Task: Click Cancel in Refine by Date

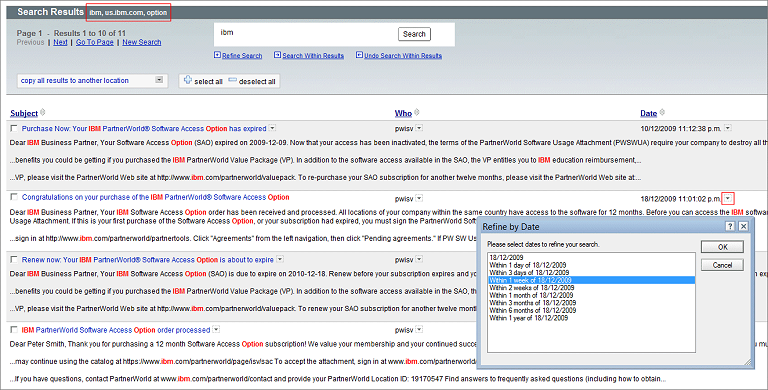Action: [722, 265]
